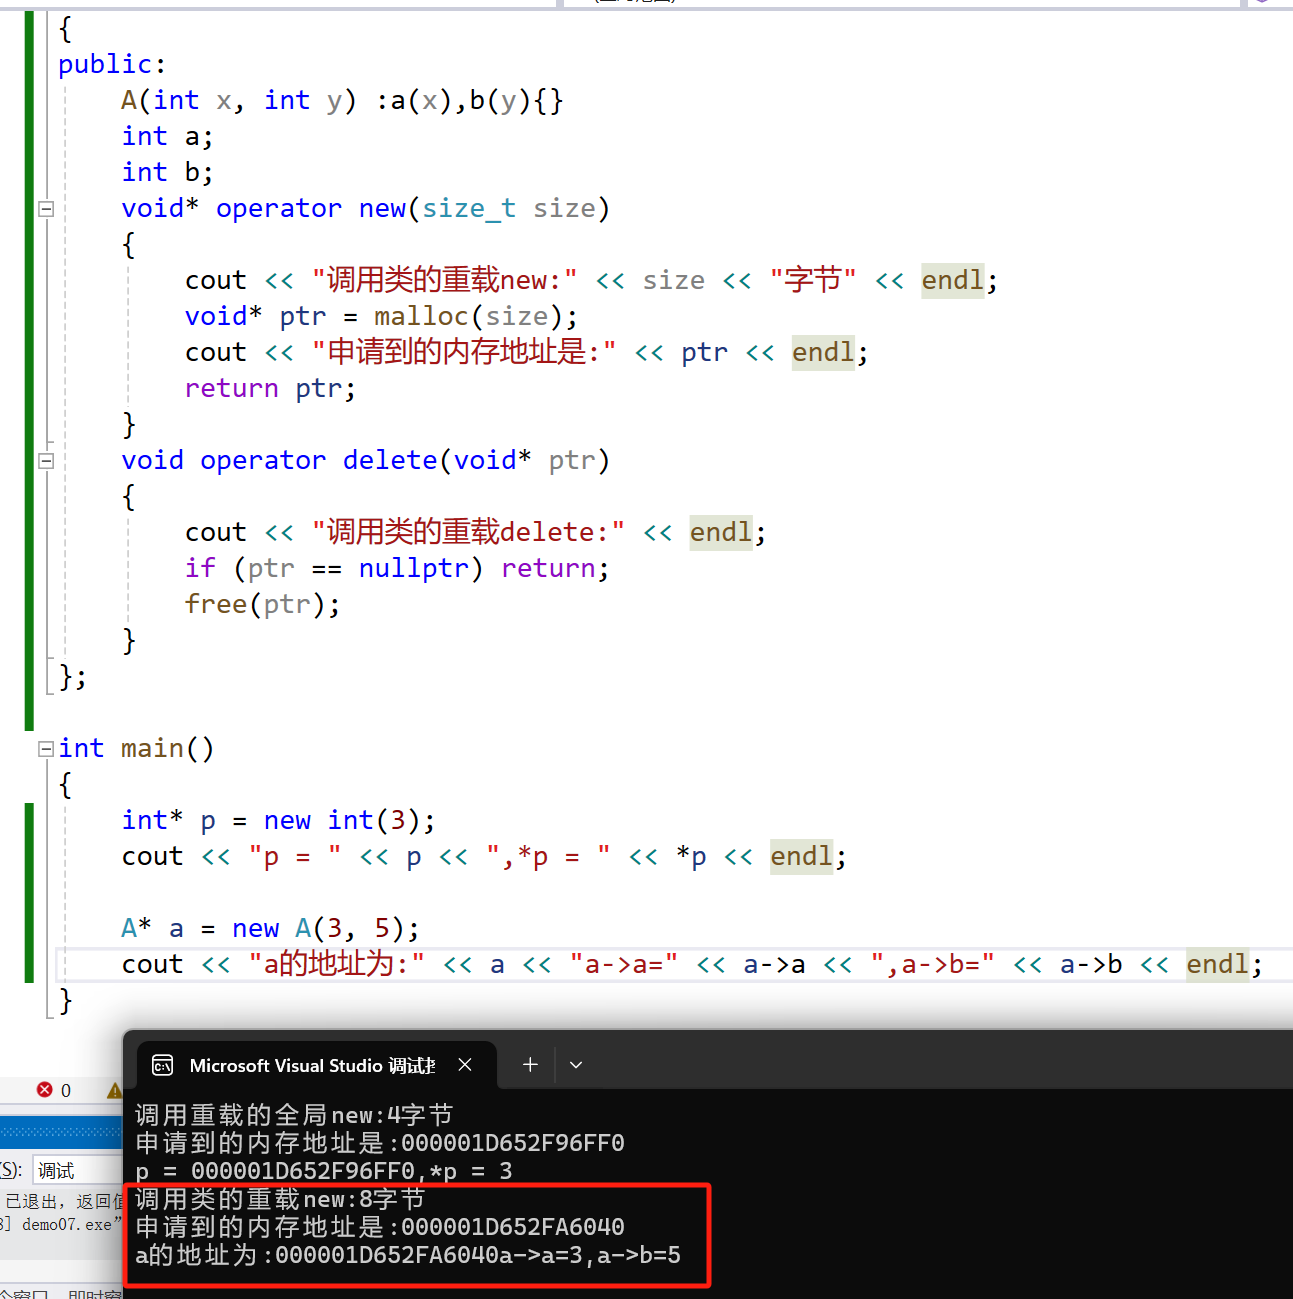The height and width of the screenshot is (1299, 1293).
Task: Click the malloc(size) call in code
Action: pos(467,316)
